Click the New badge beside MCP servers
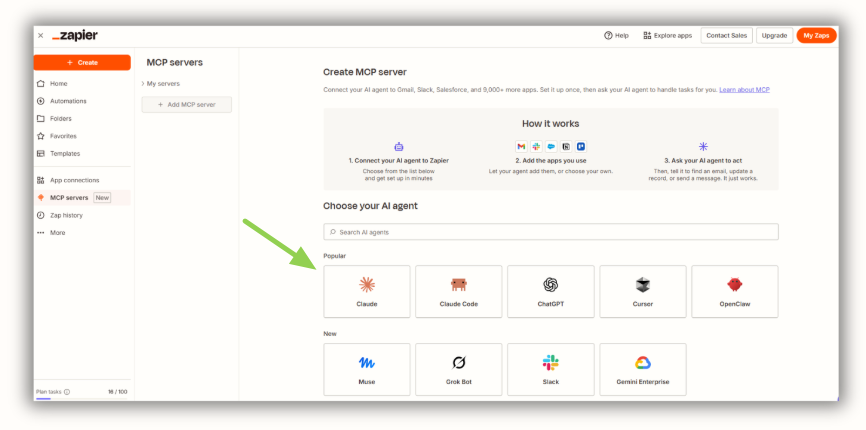The width and height of the screenshot is (866, 430). tap(102, 198)
